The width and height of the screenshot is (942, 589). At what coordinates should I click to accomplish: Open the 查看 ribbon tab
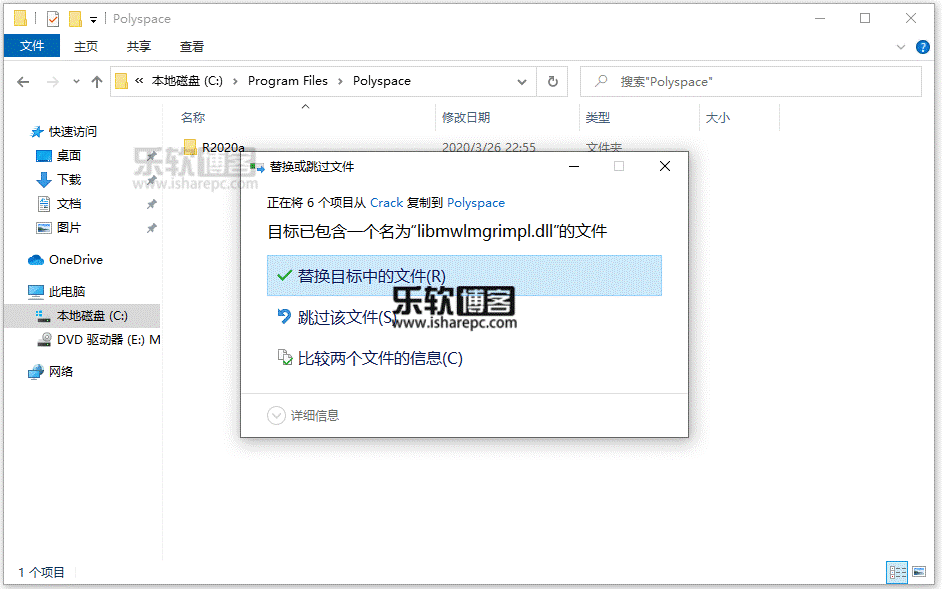(x=192, y=46)
